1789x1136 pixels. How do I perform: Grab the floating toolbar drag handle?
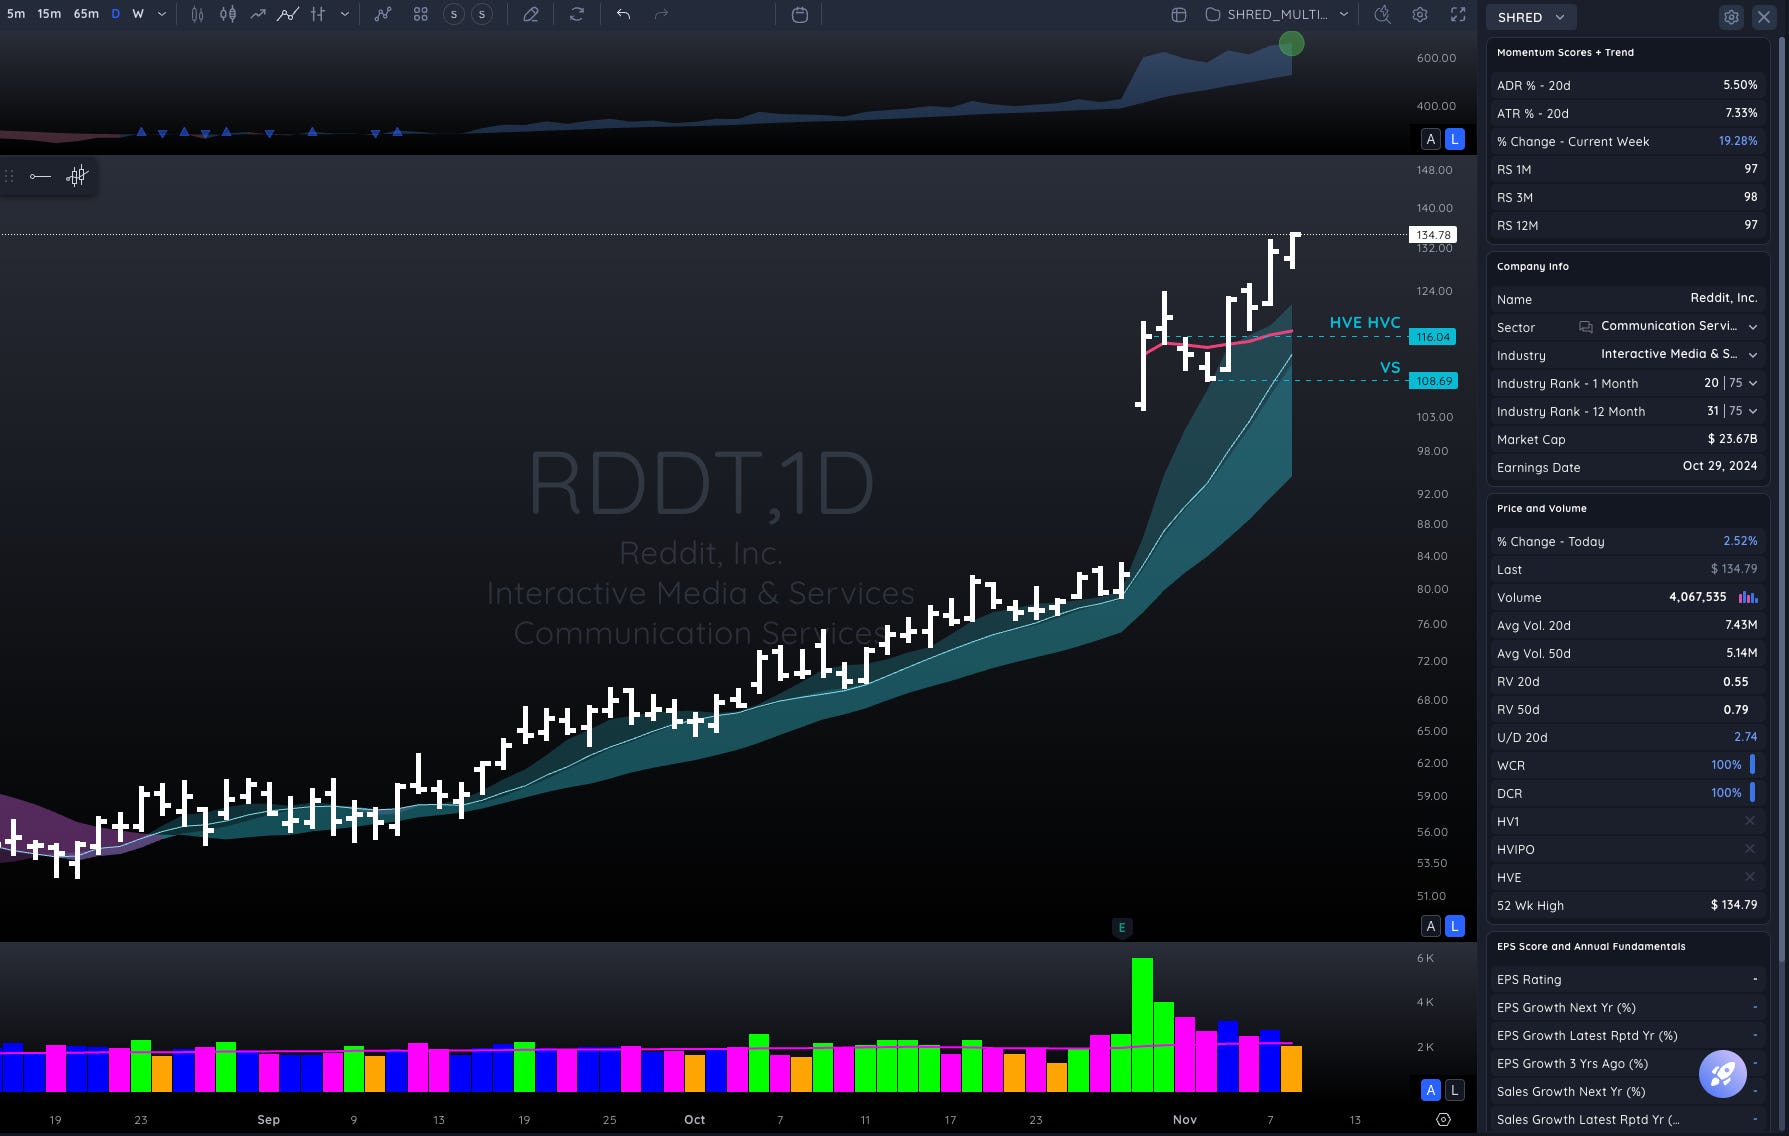tap(9, 176)
